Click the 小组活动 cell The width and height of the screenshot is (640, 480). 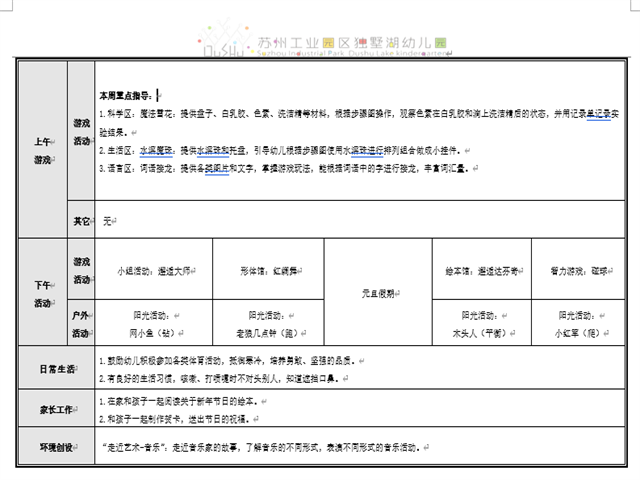click(x=154, y=269)
